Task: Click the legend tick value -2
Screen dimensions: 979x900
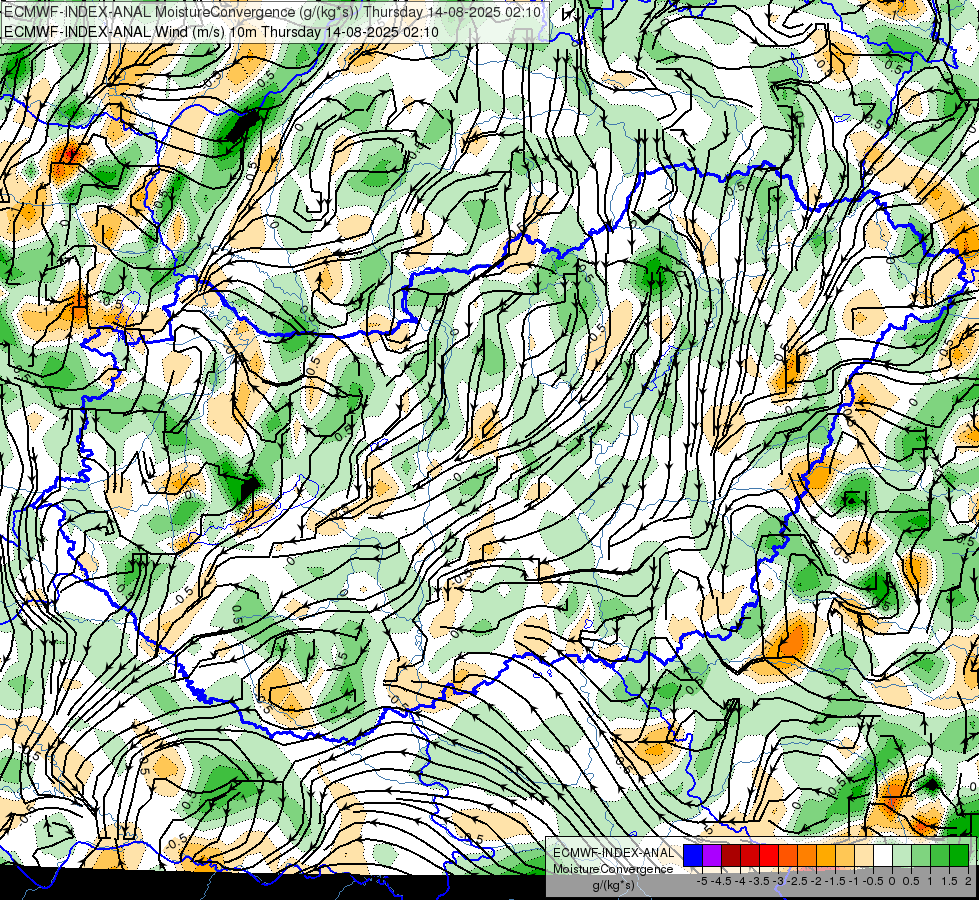Action: coord(816,881)
